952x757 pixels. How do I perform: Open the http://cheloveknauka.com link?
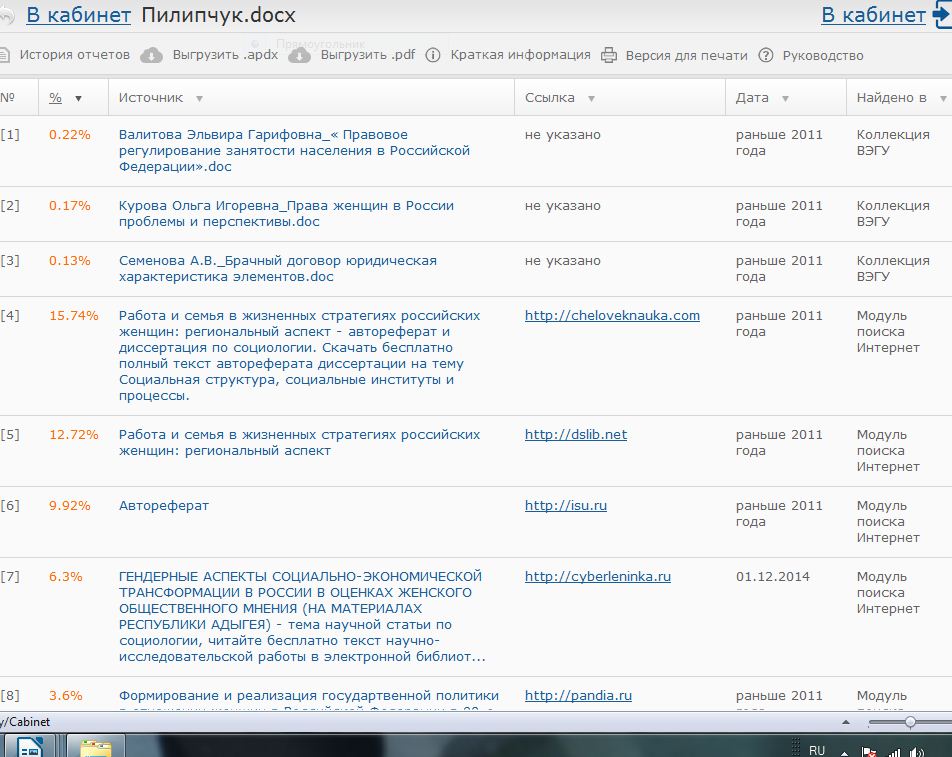[x=612, y=315]
